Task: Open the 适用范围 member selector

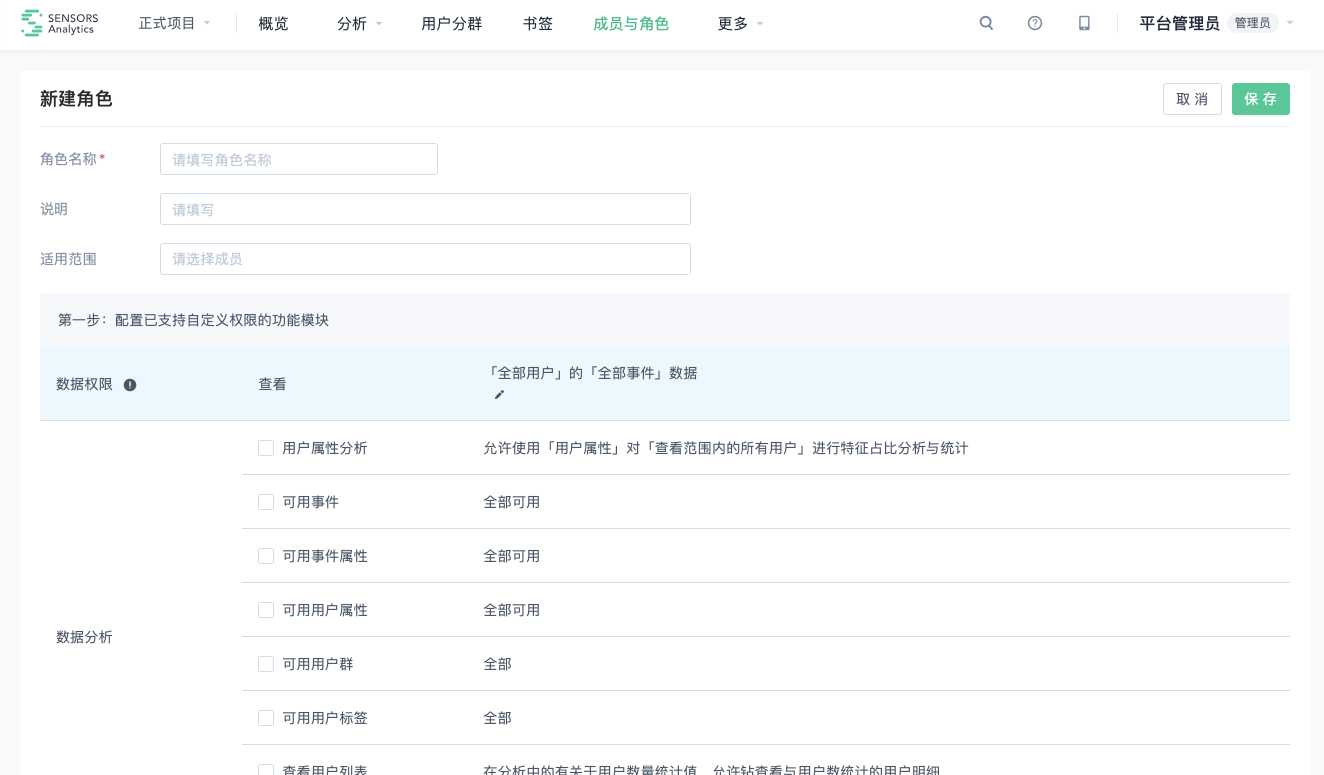Action: [x=425, y=259]
